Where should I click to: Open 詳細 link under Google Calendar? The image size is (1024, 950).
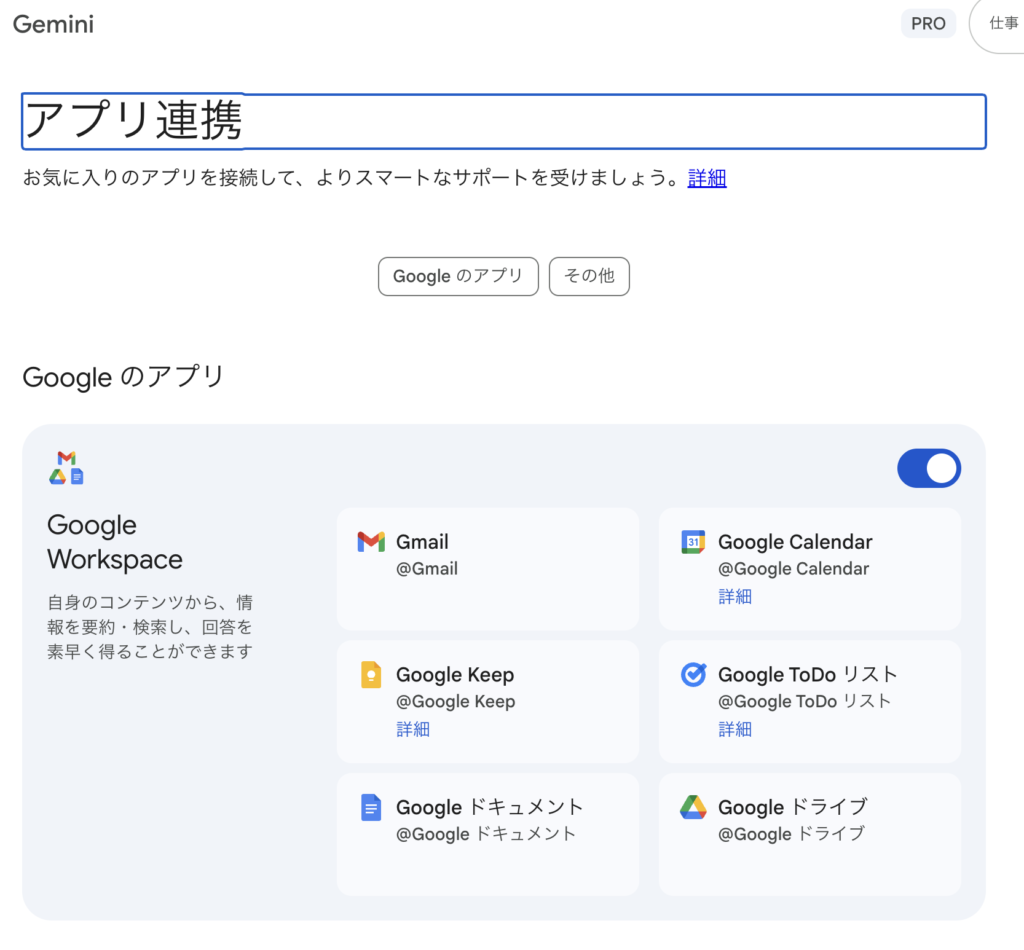point(735,597)
